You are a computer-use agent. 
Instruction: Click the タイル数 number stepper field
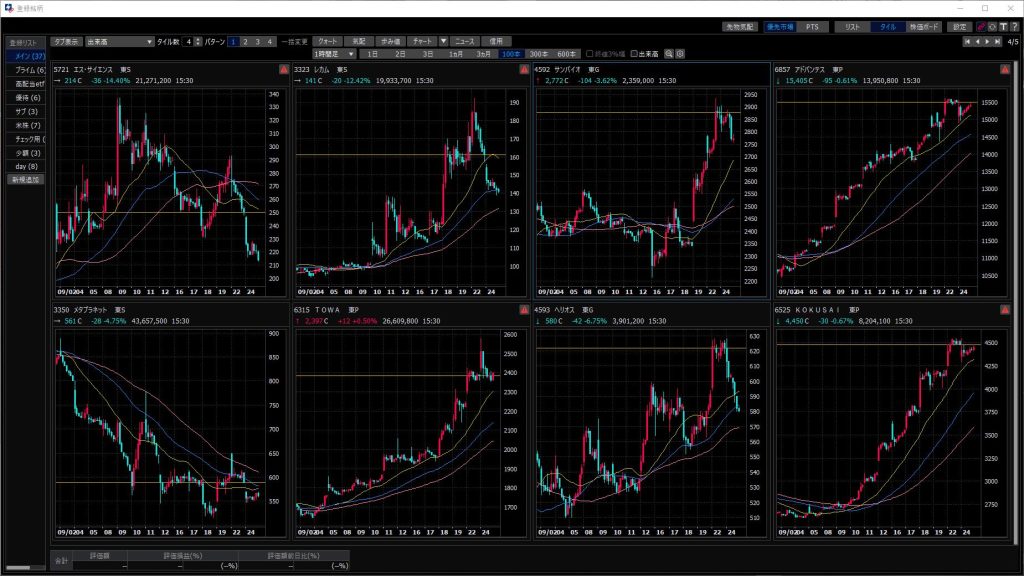point(189,41)
